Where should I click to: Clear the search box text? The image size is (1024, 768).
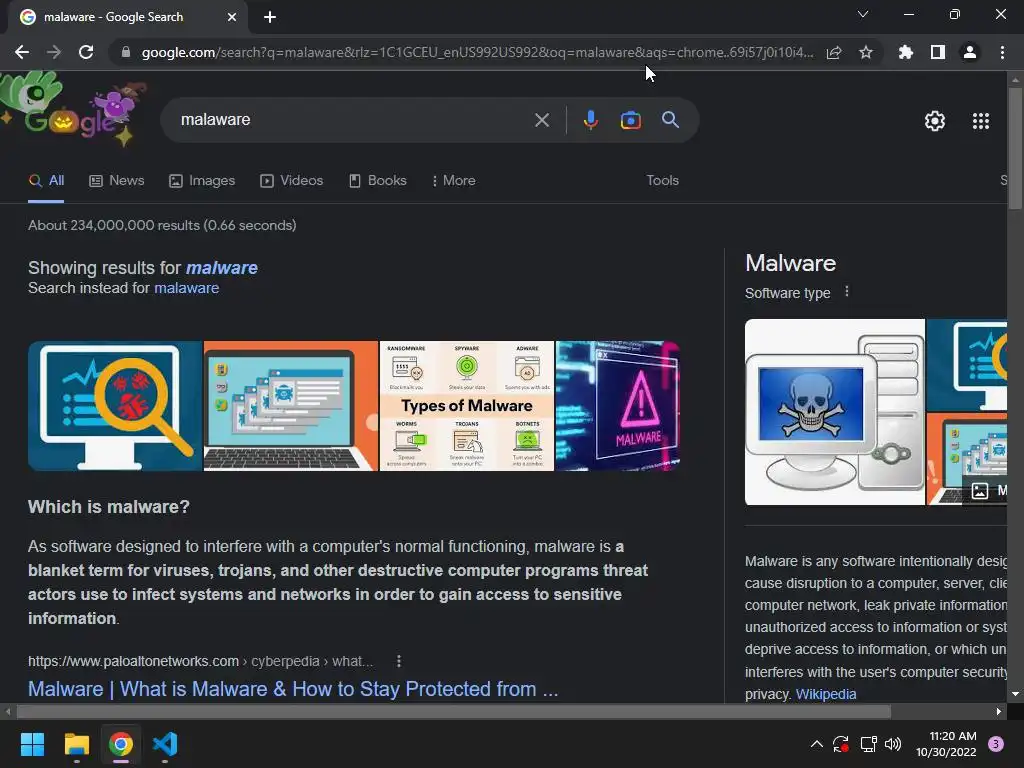(x=541, y=120)
